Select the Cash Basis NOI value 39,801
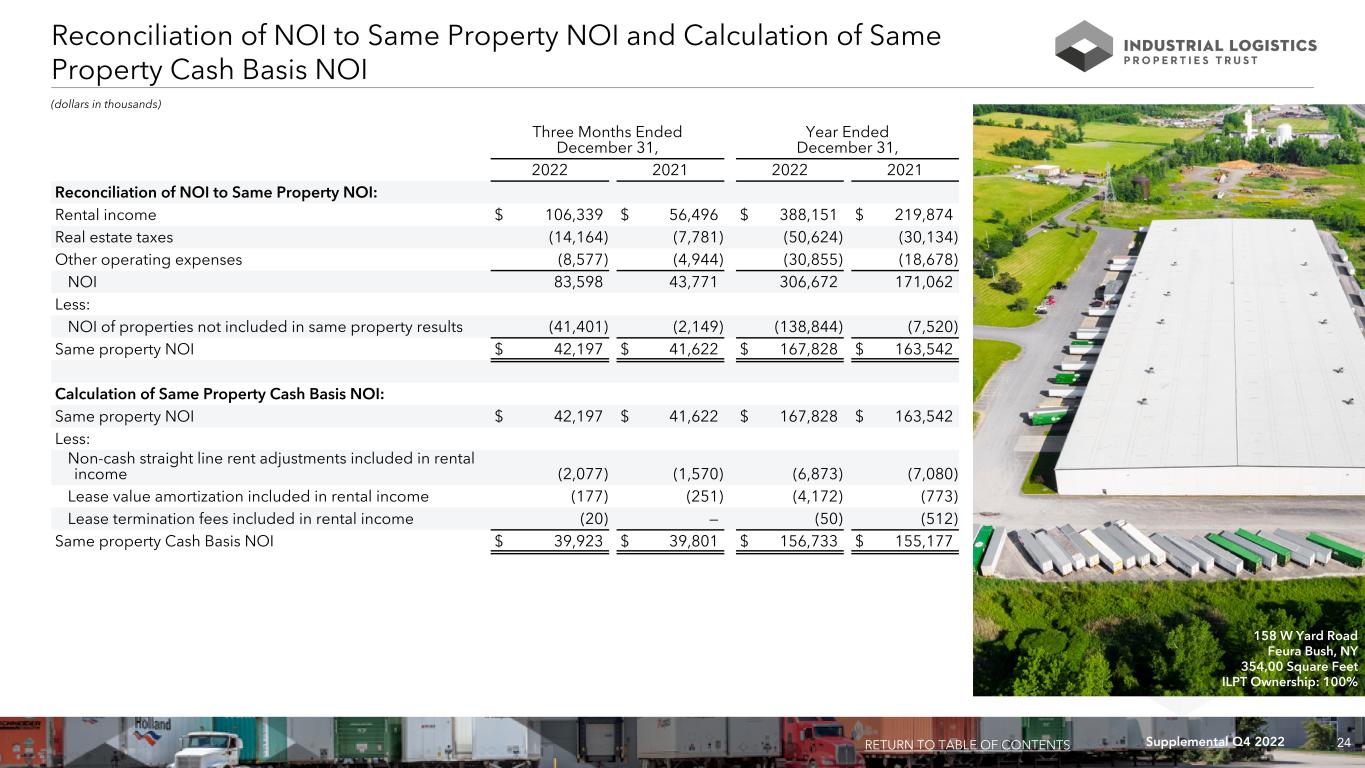The width and height of the screenshot is (1365, 768). pyautogui.click(x=694, y=542)
